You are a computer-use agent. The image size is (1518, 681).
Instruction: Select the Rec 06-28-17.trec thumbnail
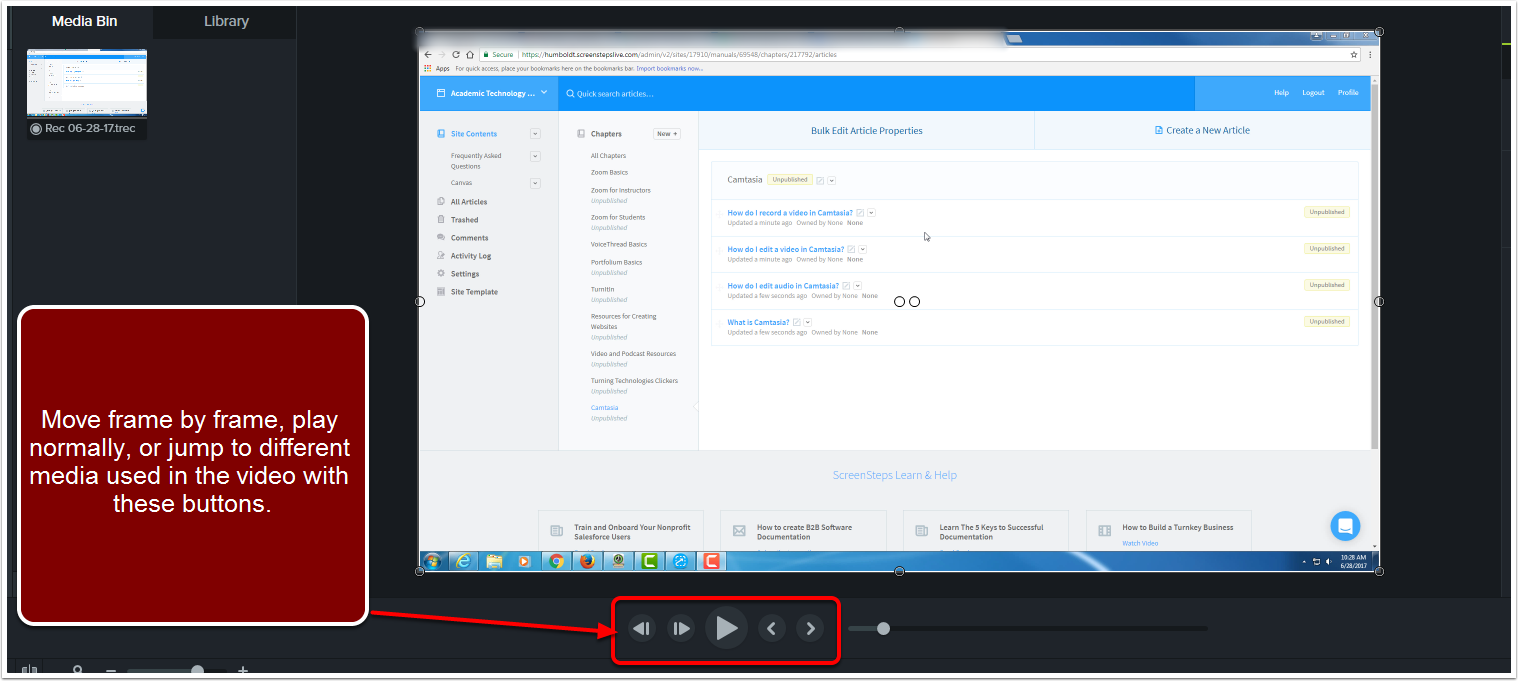coord(87,84)
